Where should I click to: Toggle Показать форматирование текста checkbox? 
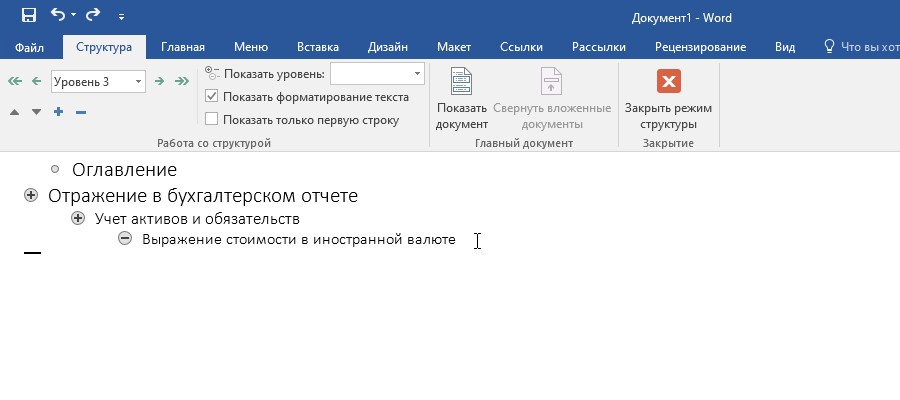click(x=212, y=96)
